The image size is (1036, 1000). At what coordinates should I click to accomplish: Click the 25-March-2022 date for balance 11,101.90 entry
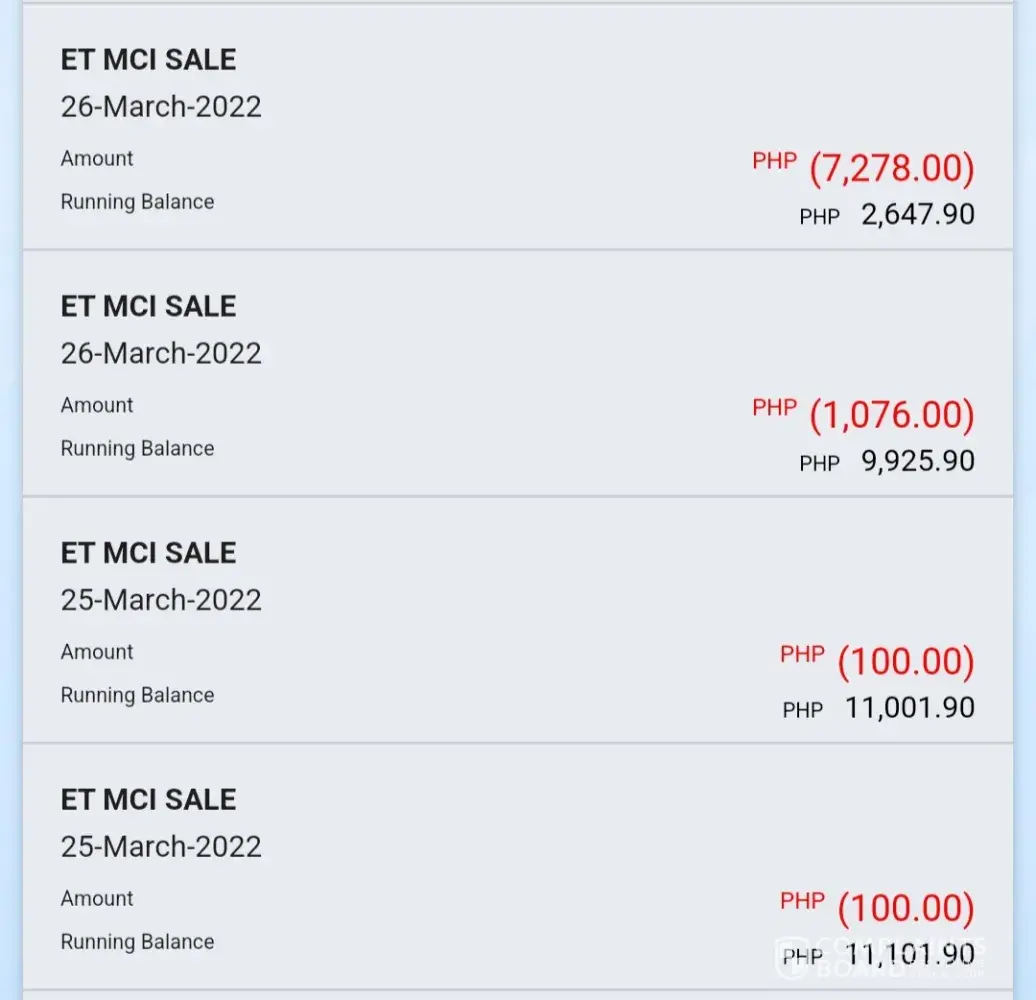[161, 847]
